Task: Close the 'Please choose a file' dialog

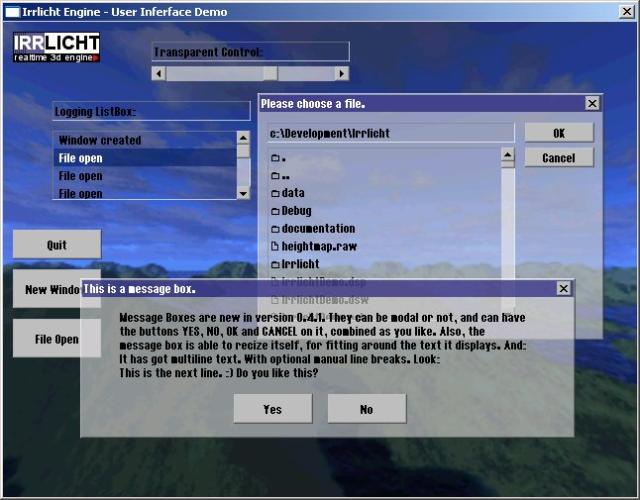Action: pos(592,103)
